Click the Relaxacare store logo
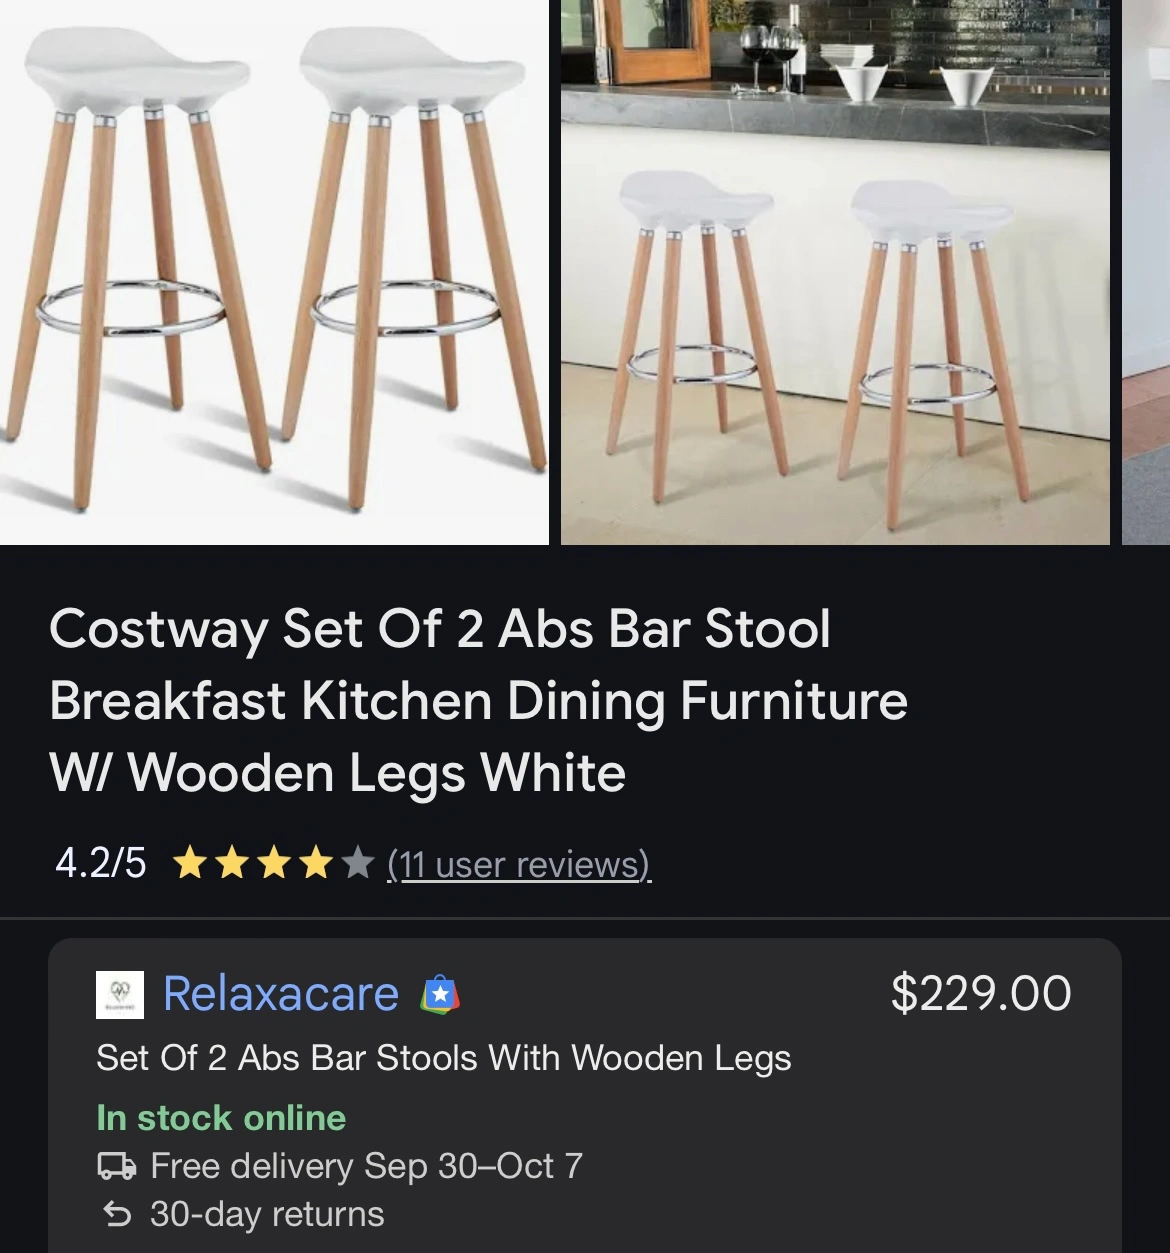This screenshot has width=1170, height=1253. 120,995
